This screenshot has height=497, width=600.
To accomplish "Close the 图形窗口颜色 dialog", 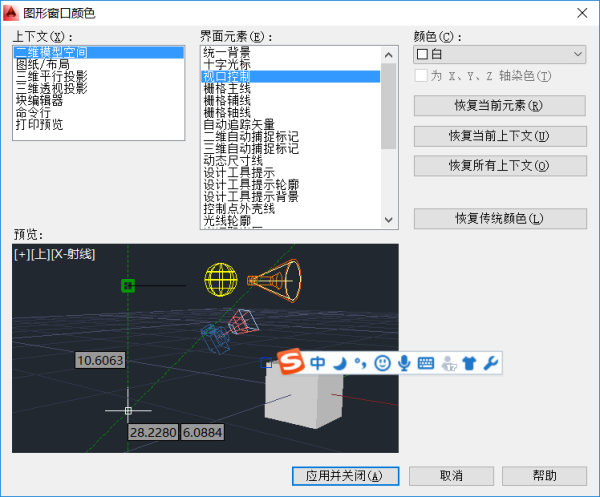I will pyautogui.click(x=582, y=13).
